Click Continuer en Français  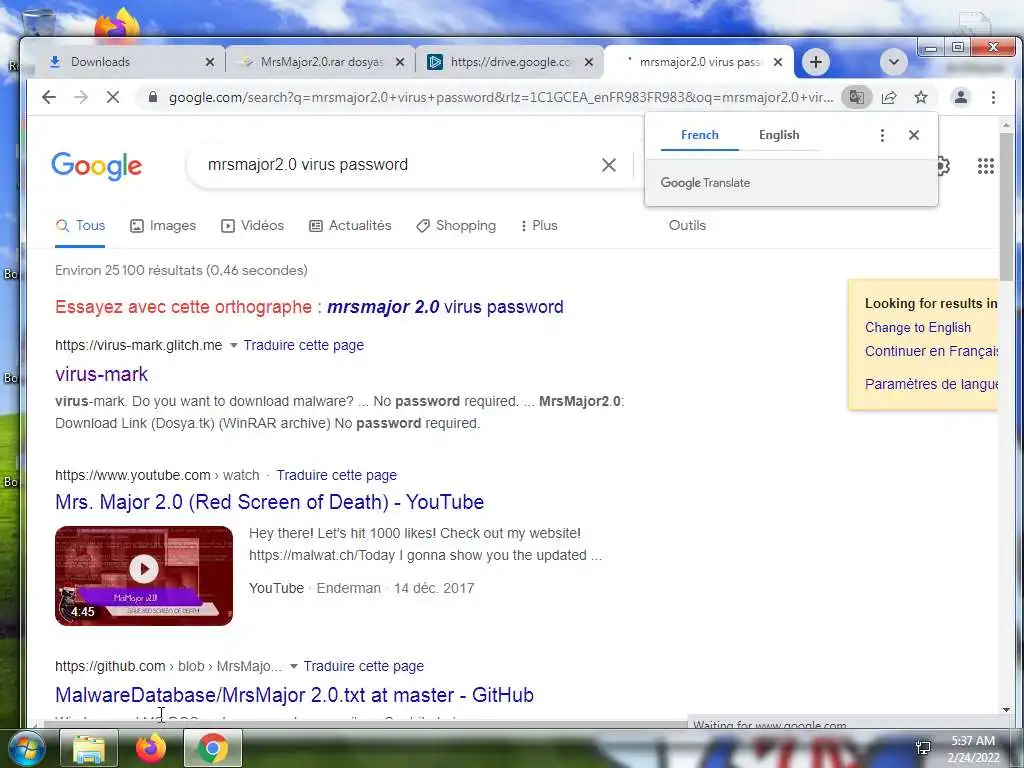[x=931, y=351]
